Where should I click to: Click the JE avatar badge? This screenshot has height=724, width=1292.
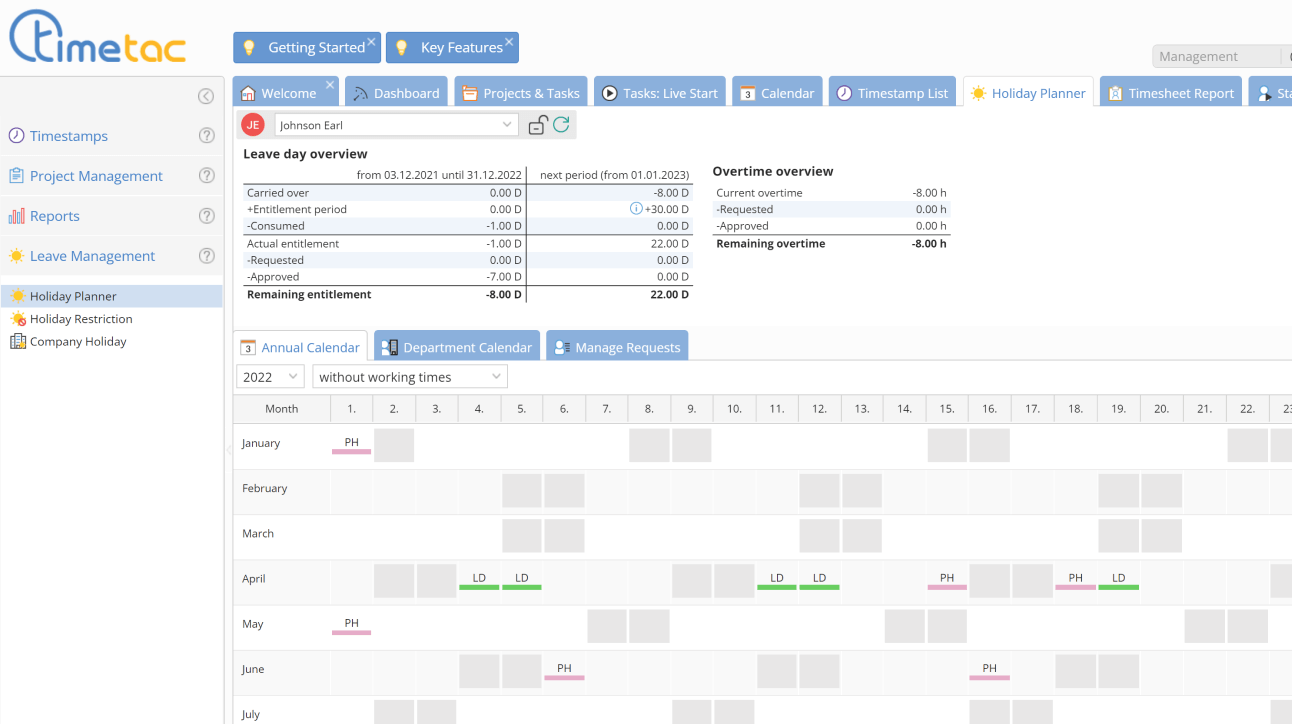[x=252, y=124]
